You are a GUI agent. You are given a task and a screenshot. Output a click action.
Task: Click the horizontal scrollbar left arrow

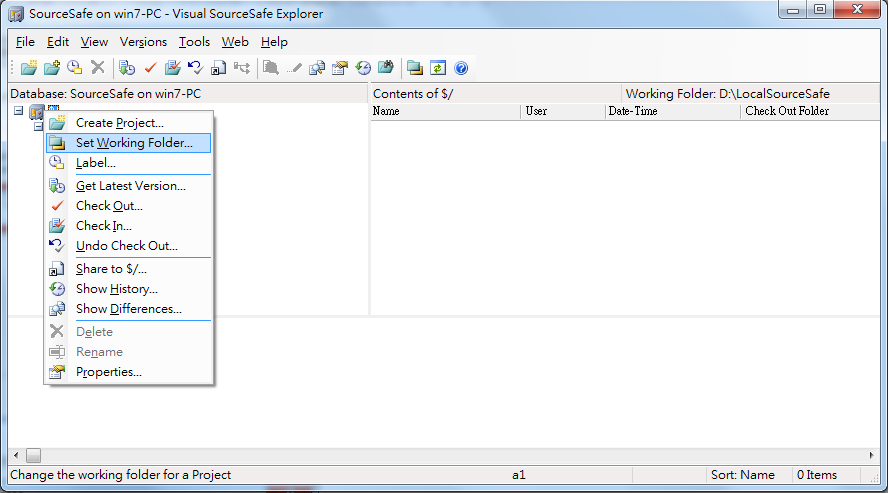15,455
